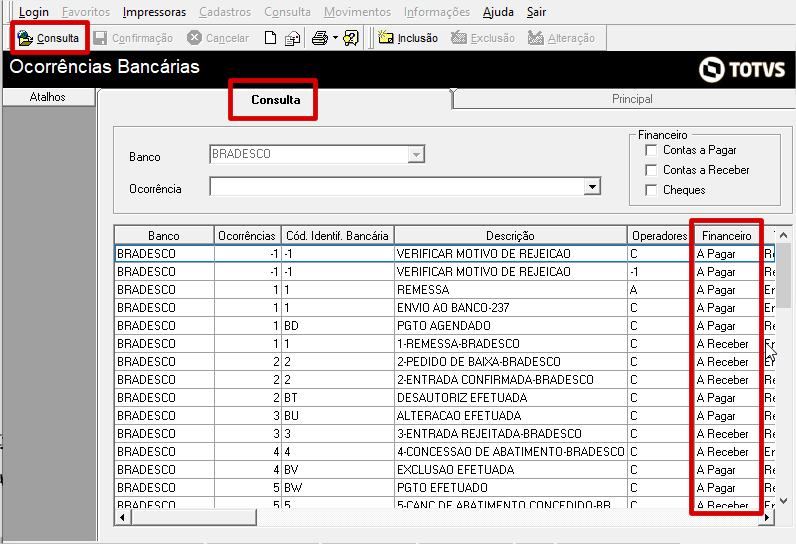
Task: Click the horizontal scroll left arrow
Action: tap(122, 518)
